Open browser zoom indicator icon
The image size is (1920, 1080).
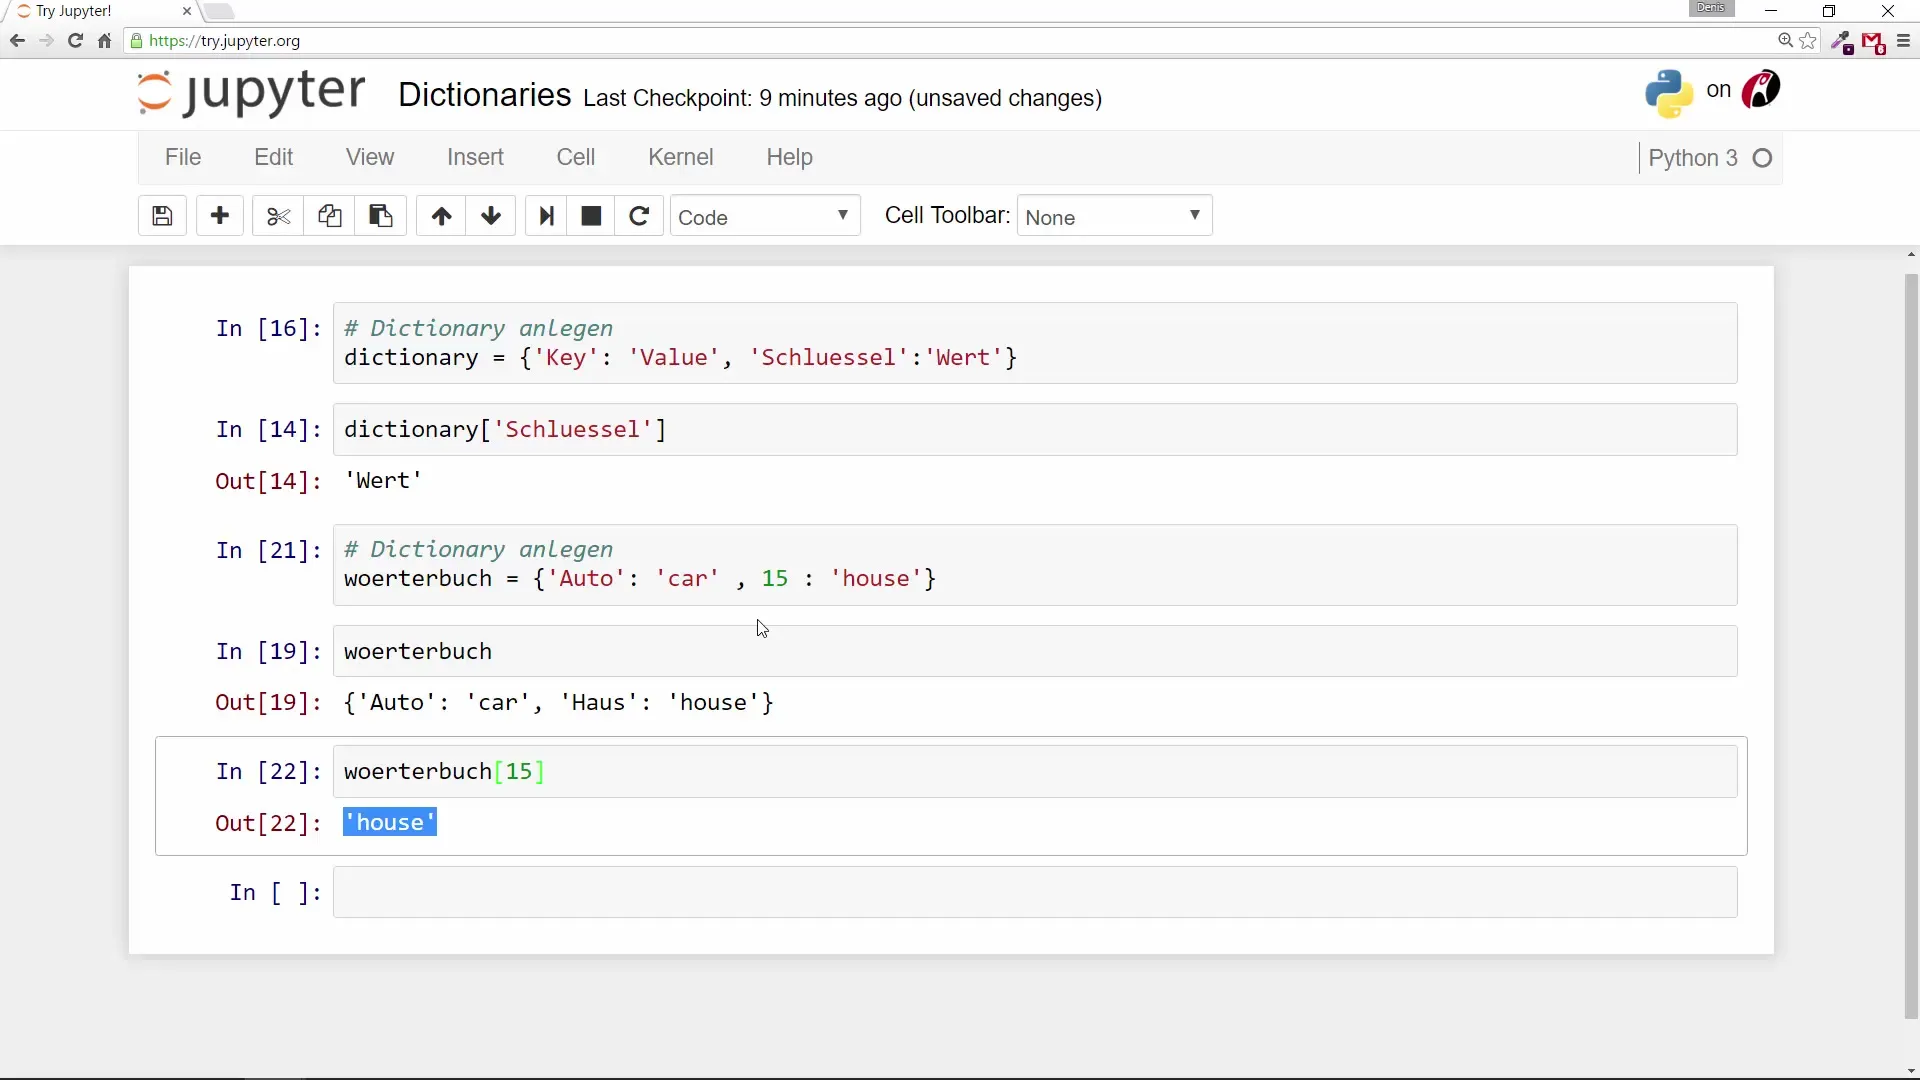pos(1785,41)
